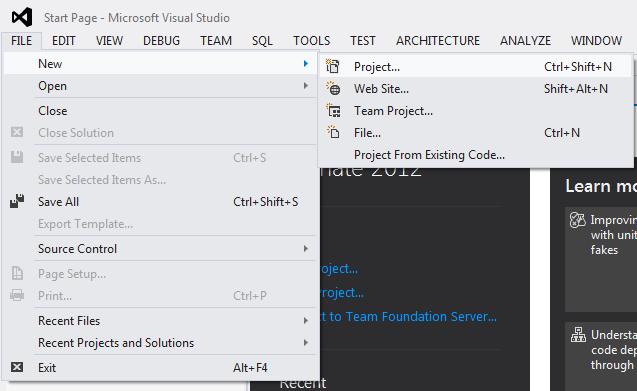Open the ANALYZE menu
Viewport: 637px width, 391px height.
pos(525,41)
